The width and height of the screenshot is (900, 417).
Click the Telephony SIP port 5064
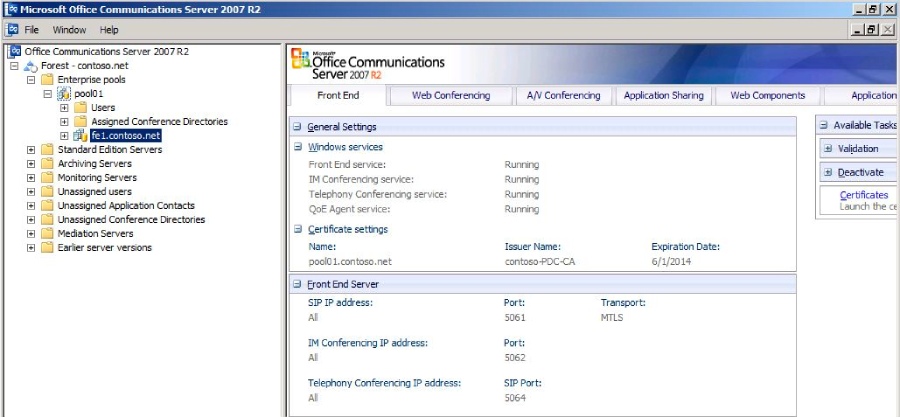[515, 398]
